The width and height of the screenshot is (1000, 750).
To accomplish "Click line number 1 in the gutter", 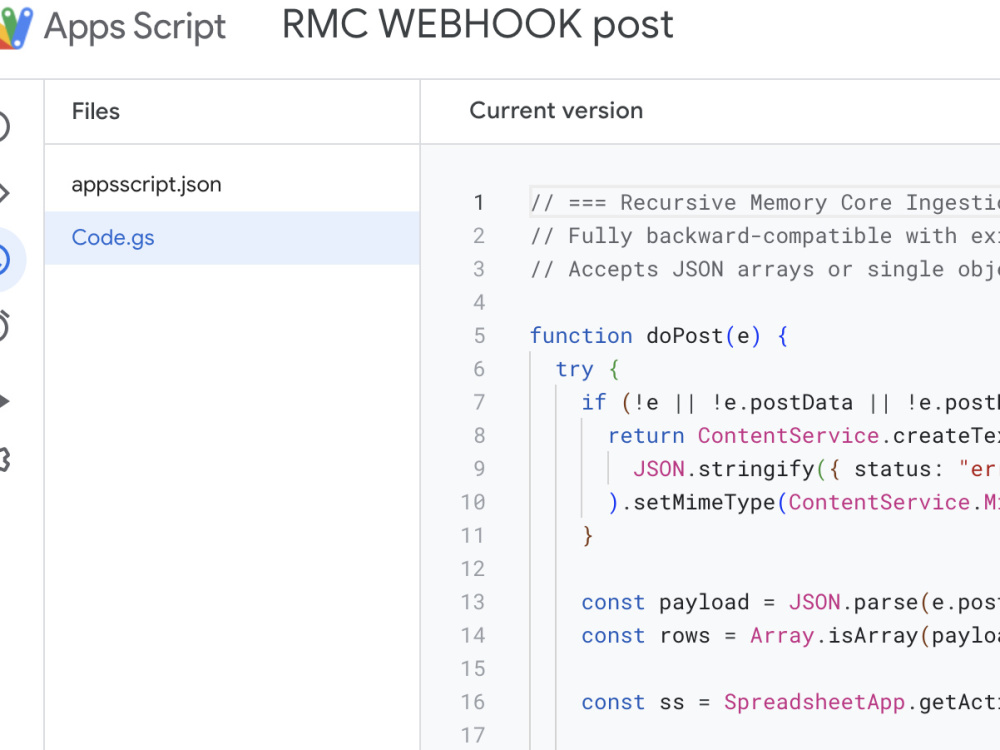I will click(478, 203).
